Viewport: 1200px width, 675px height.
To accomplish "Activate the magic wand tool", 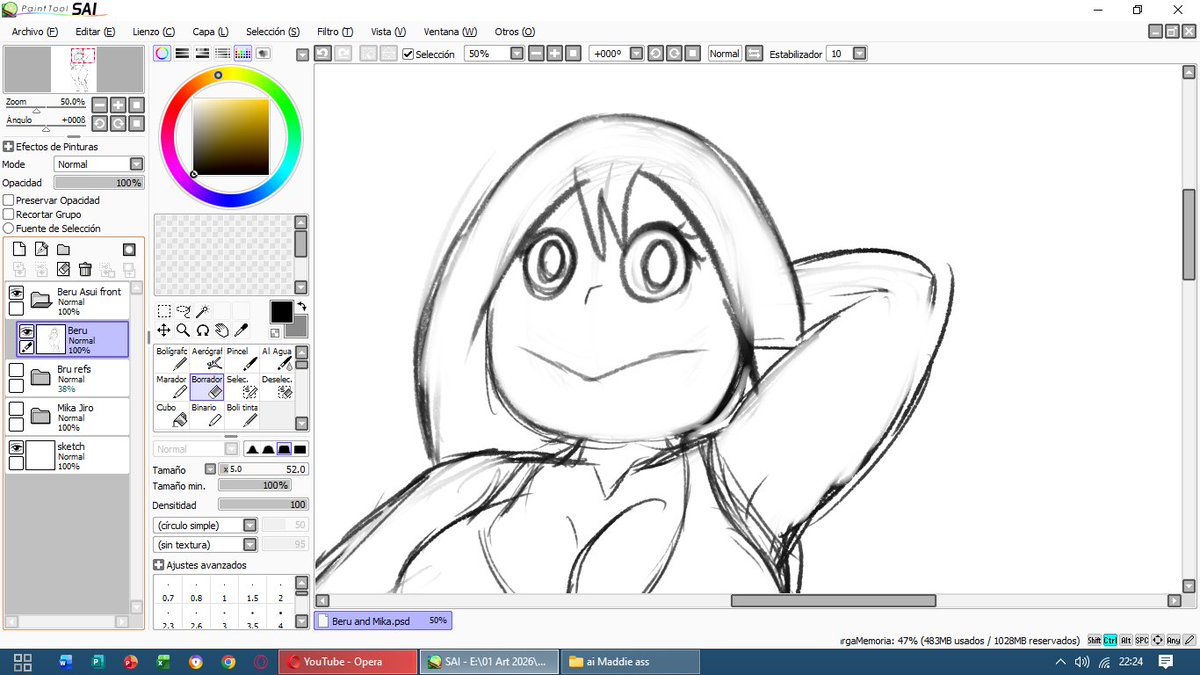I will pyautogui.click(x=202, y=311).
